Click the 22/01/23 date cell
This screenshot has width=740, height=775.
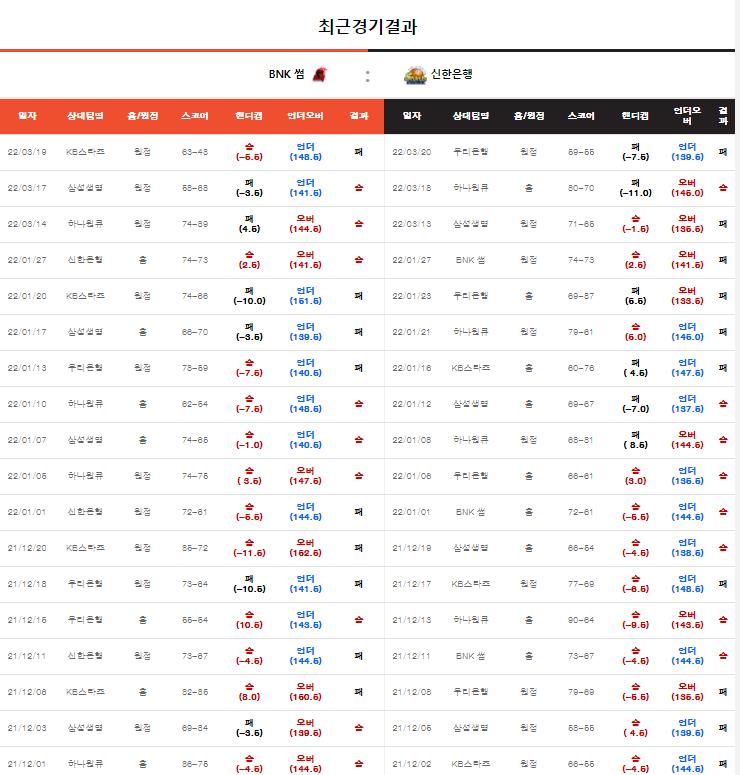(x=412, y=296)
